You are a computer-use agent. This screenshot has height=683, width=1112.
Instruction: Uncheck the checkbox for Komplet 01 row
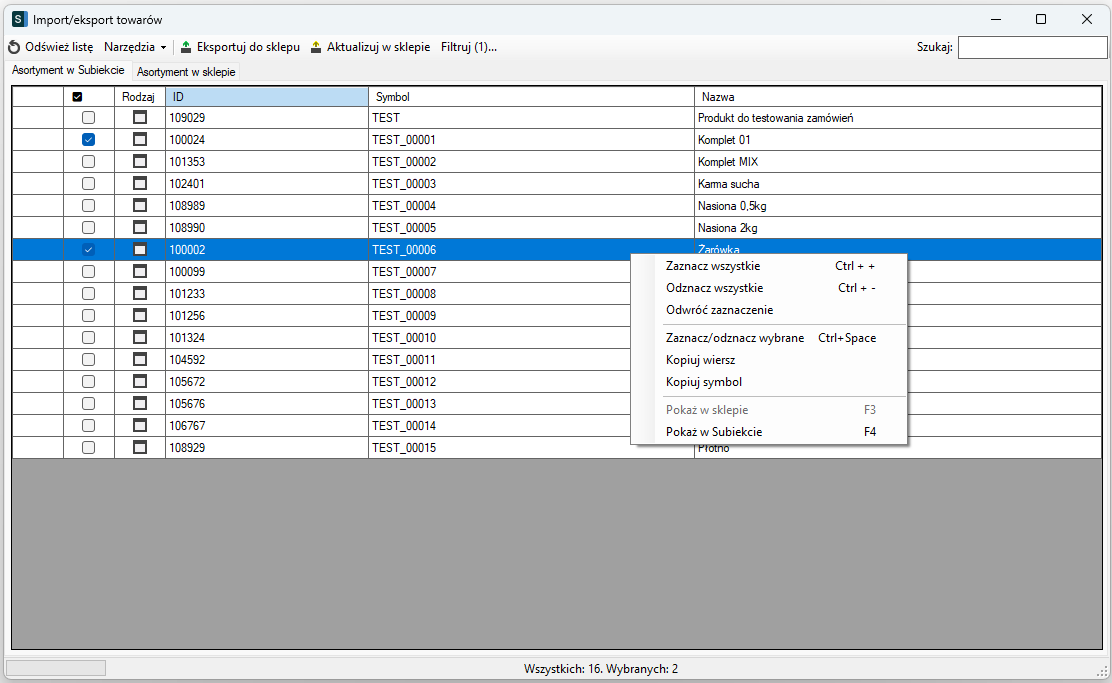pos(88,140)
